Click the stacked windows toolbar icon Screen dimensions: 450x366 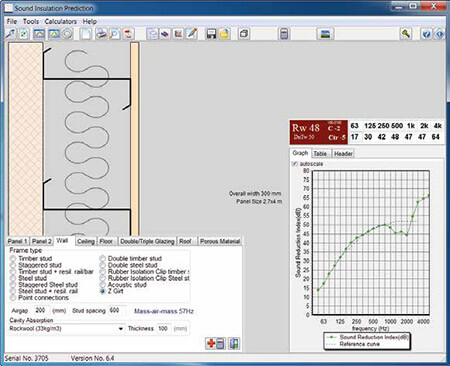[x=244, y=34]
